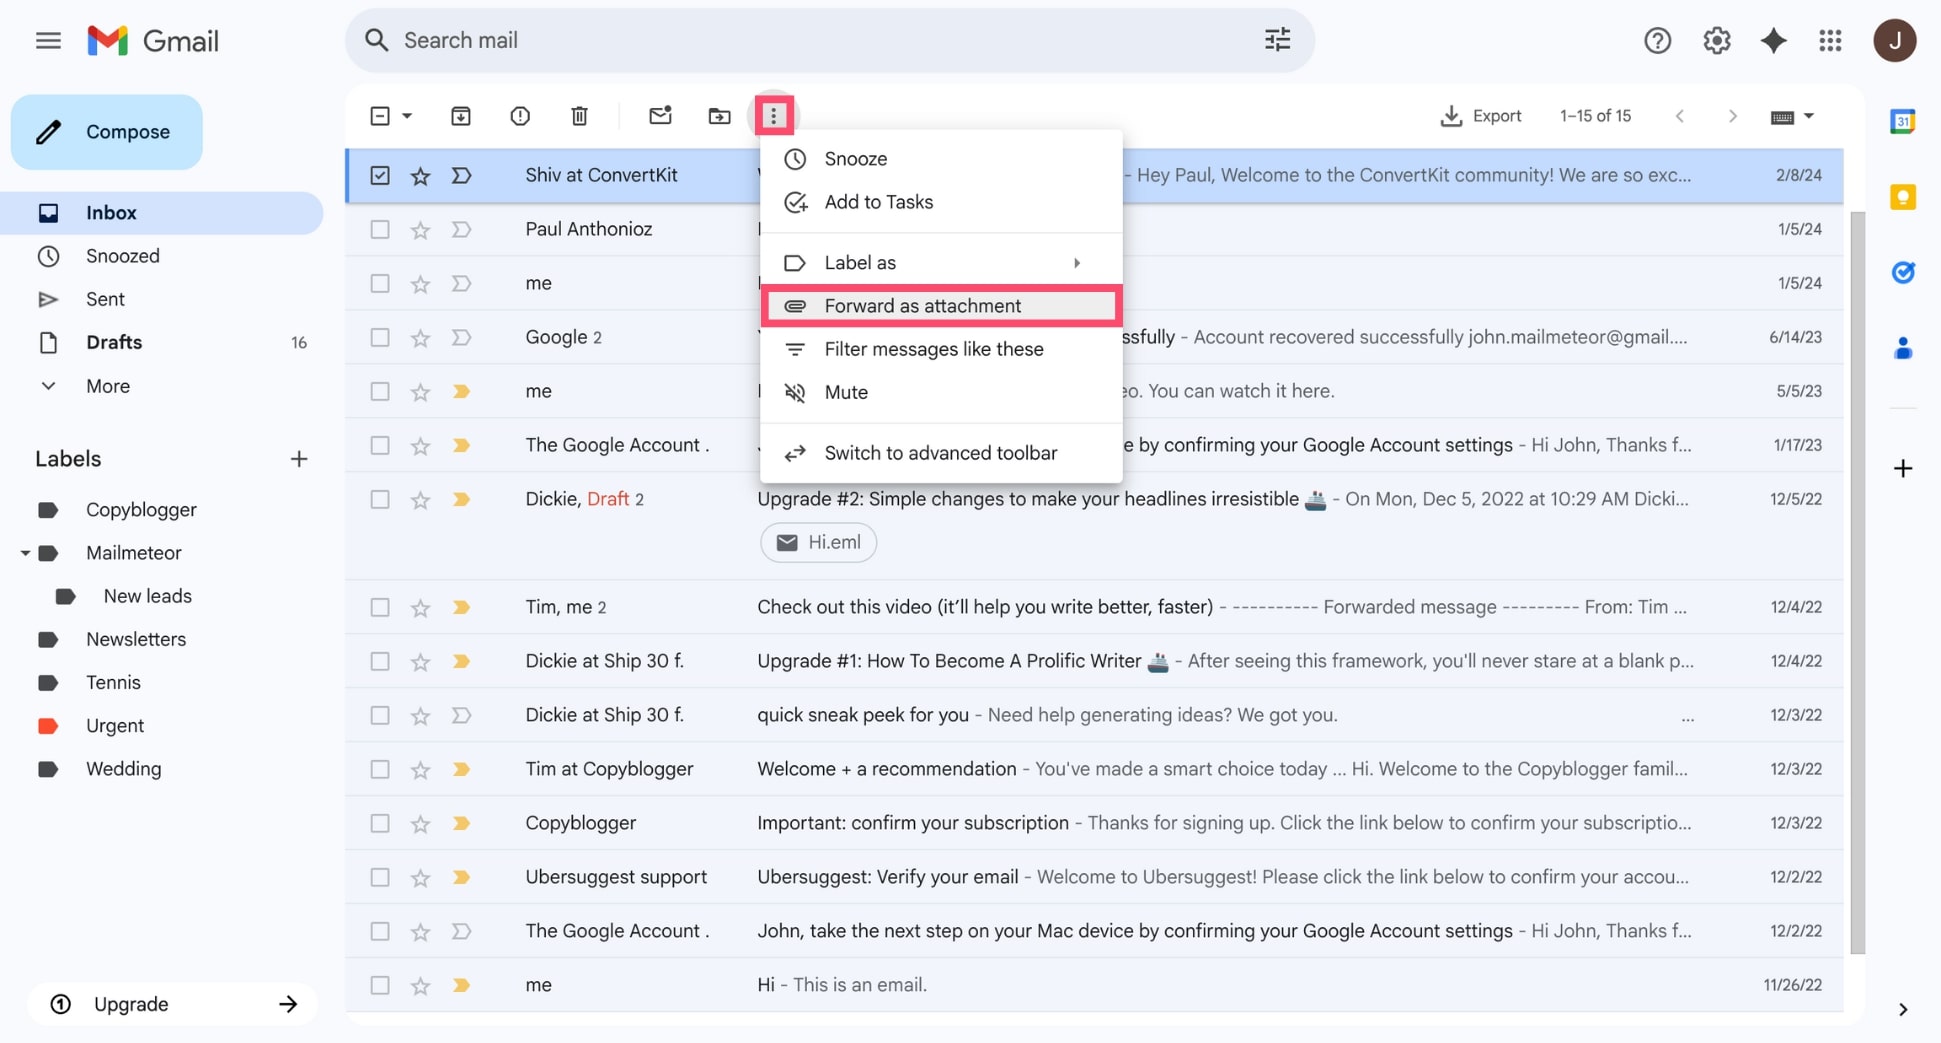Open Google Keep side panel icon
Viewport: 1941px width, 1043px height.
click(x=1902, y=197)
